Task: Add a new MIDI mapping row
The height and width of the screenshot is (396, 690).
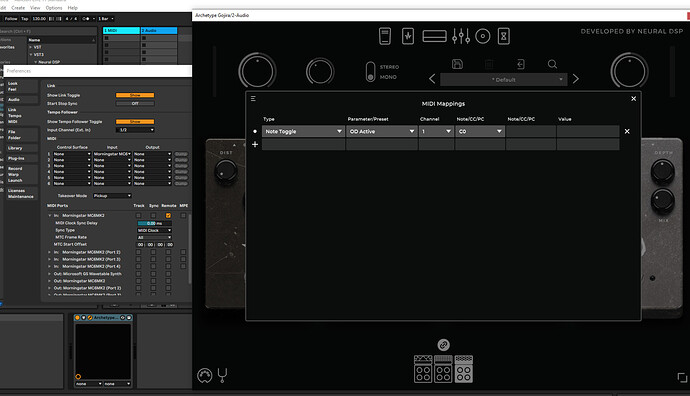Action: (255, 144)
